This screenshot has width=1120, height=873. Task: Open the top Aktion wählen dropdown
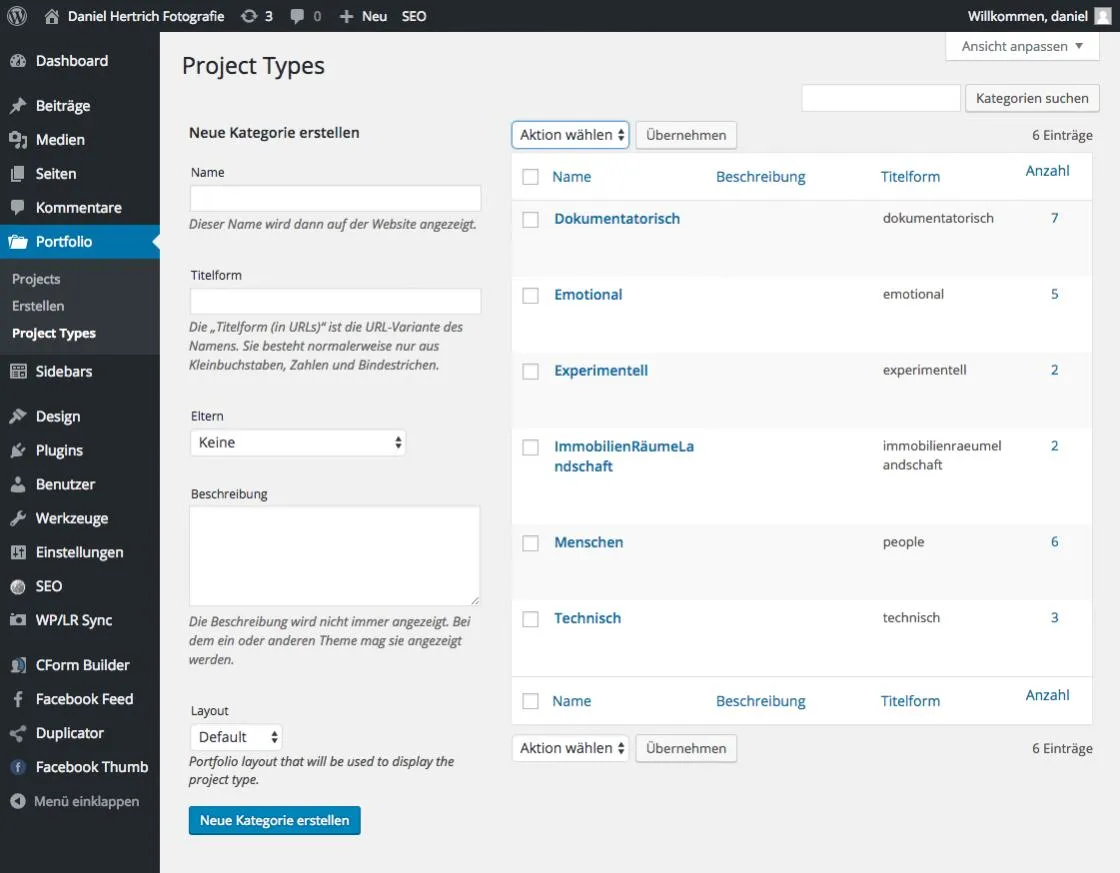coord(570,135)
